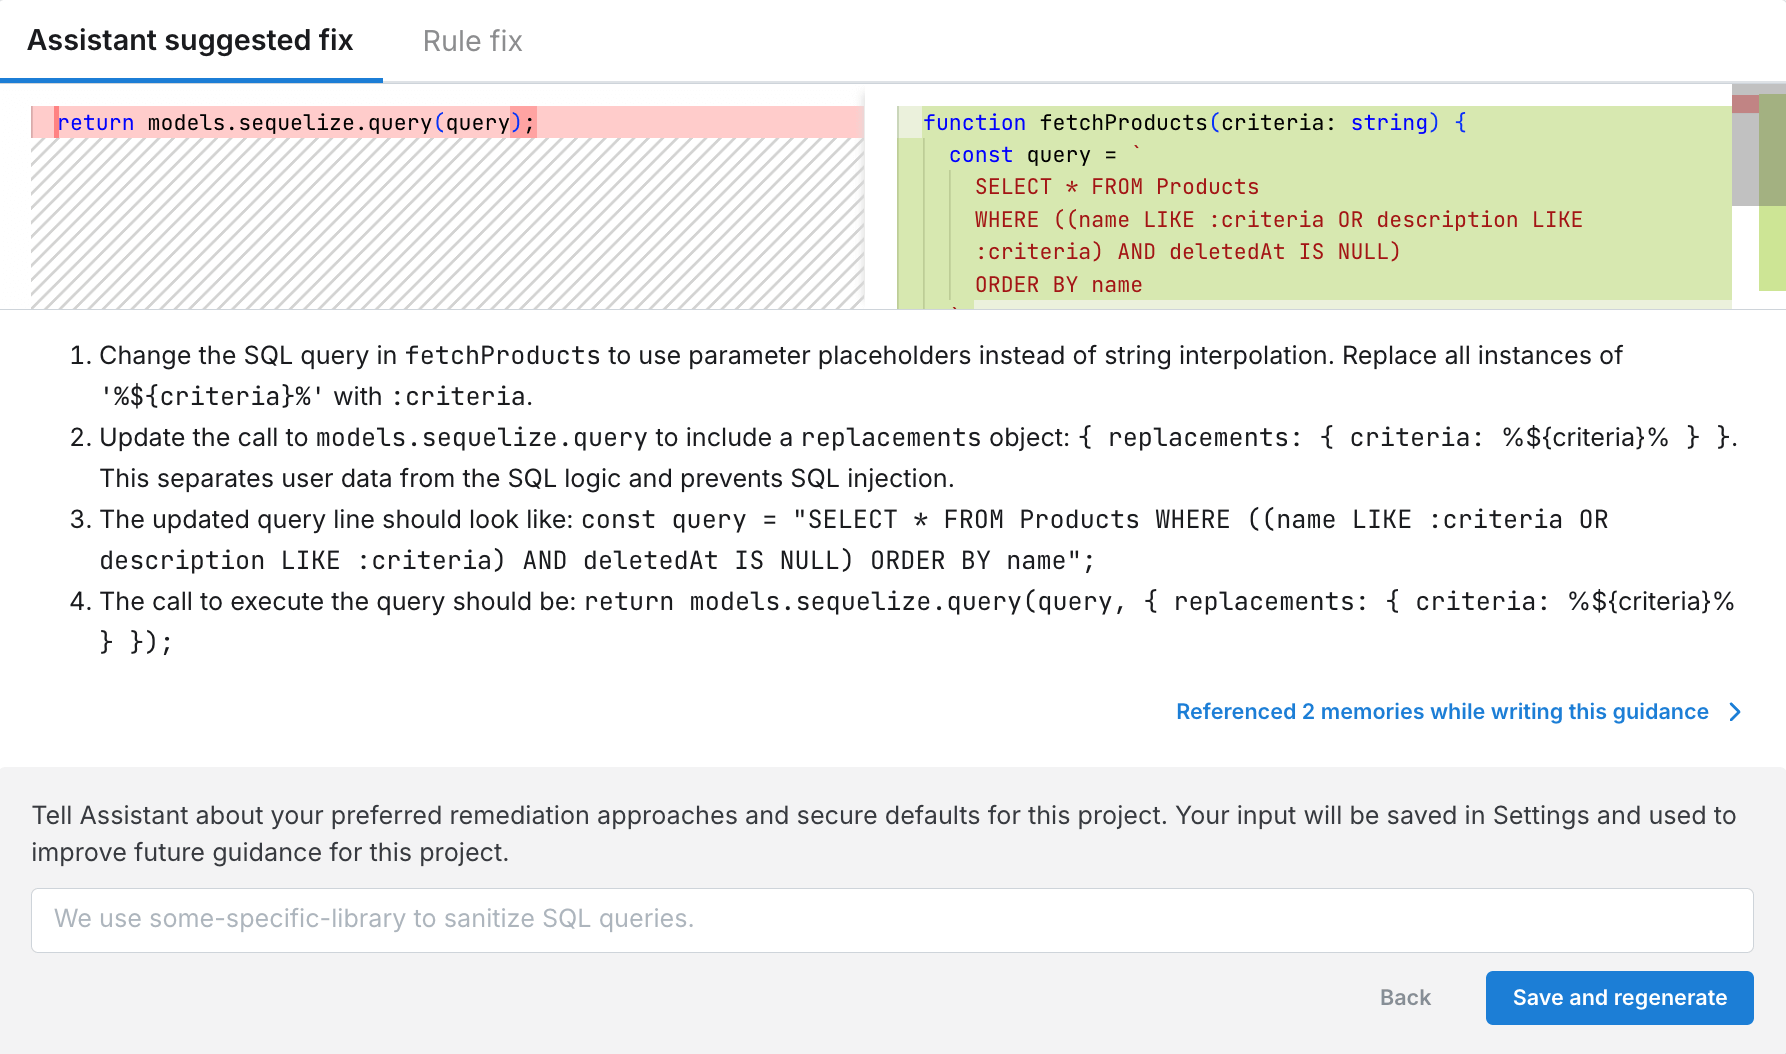Switch to the Rule fix tab

(471, 40)
